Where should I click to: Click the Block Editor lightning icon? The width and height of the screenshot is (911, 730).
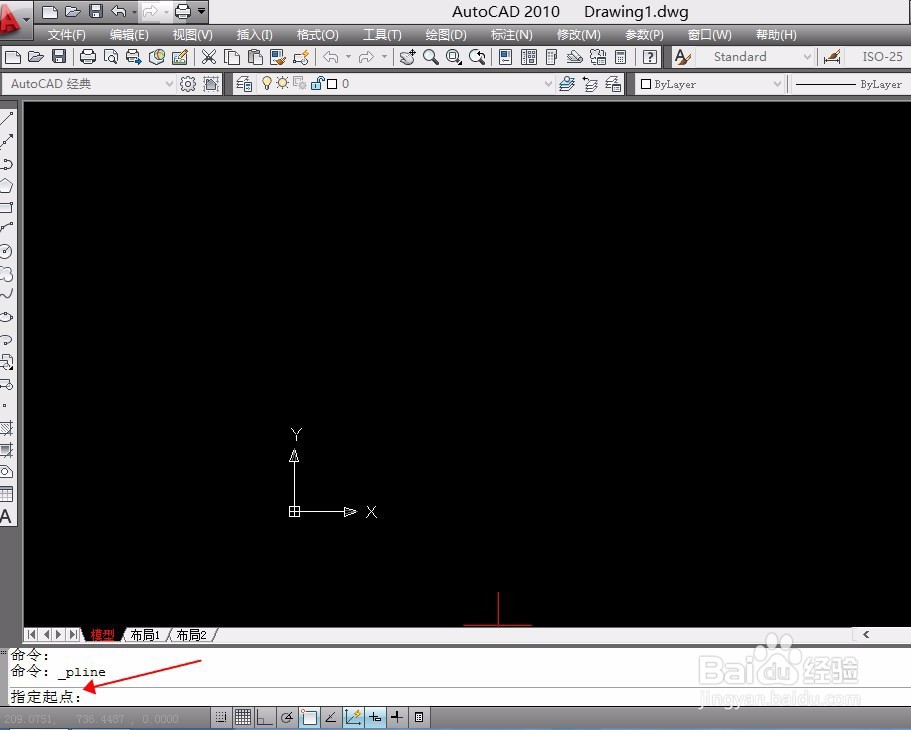pyautogui.click(x=302, y=57)
